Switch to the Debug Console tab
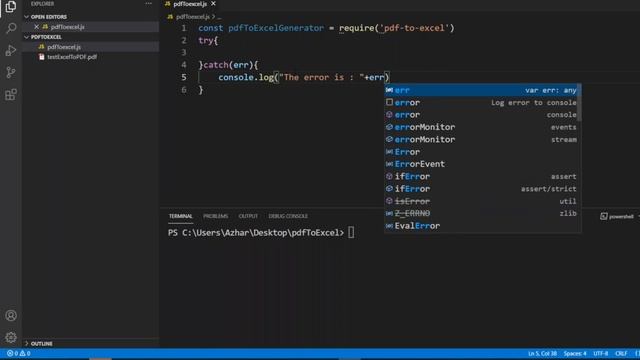640x360 pixels. coord(288,216)
